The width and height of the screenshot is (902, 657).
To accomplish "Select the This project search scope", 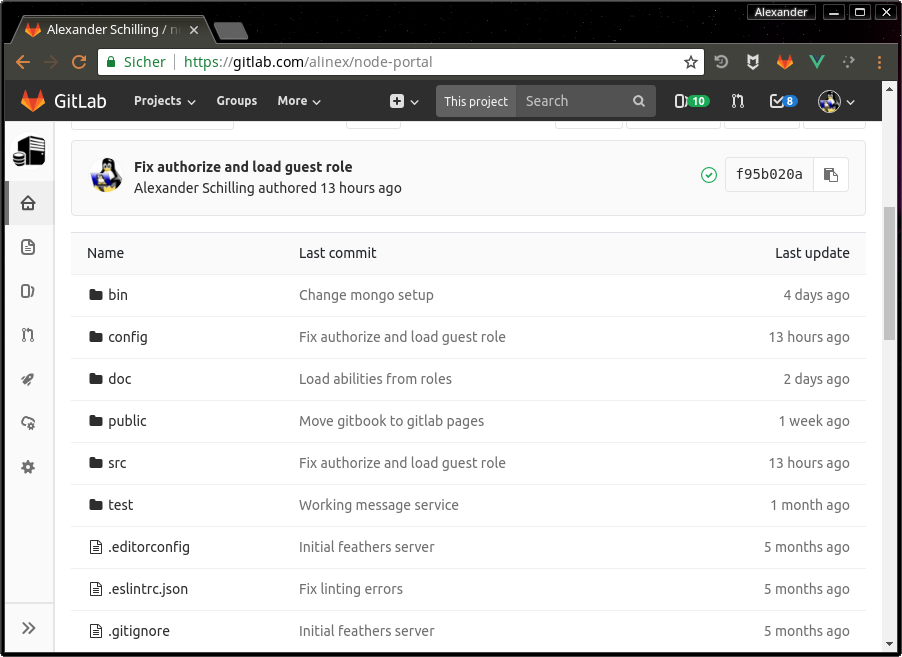I will tap(475, 101).
